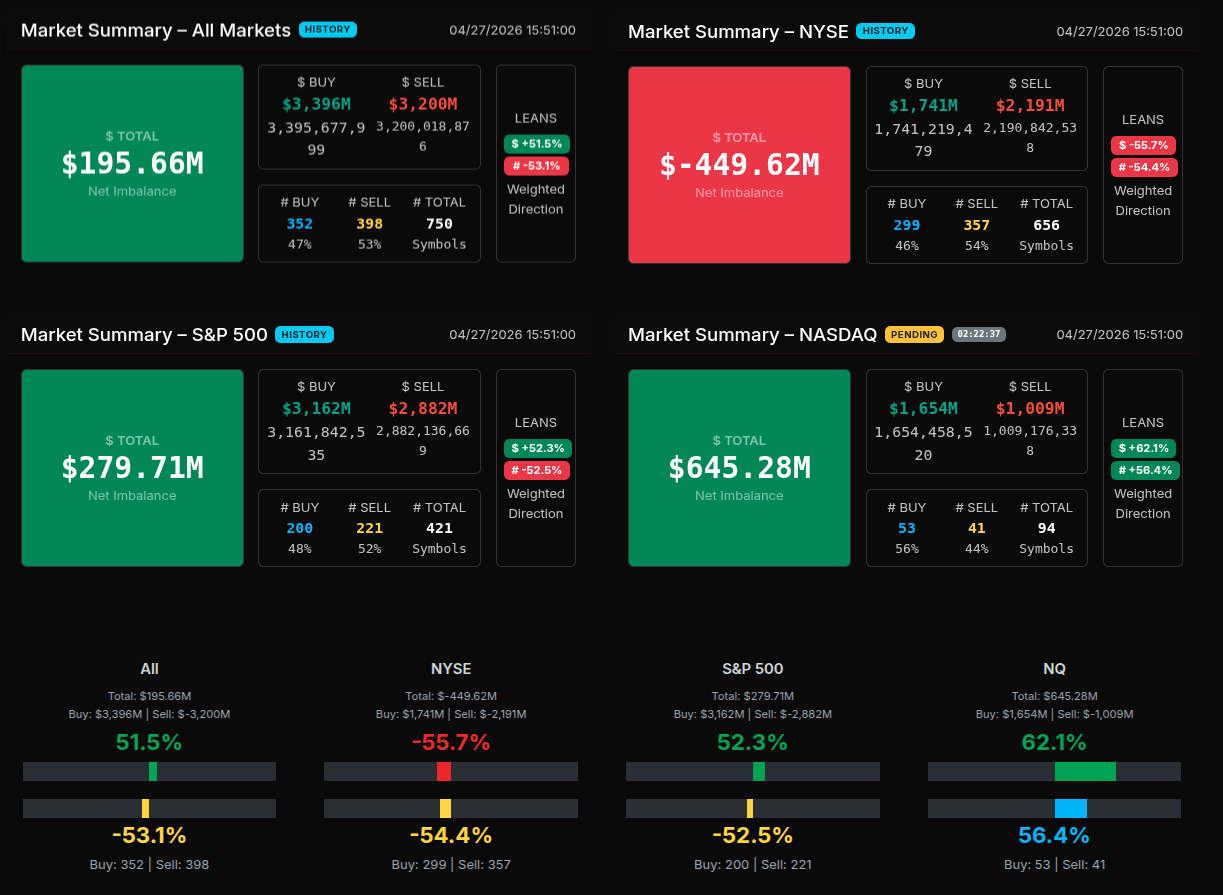
Task: Click the blue 56.4% NQ count bar
Action: click(1070, 808)
